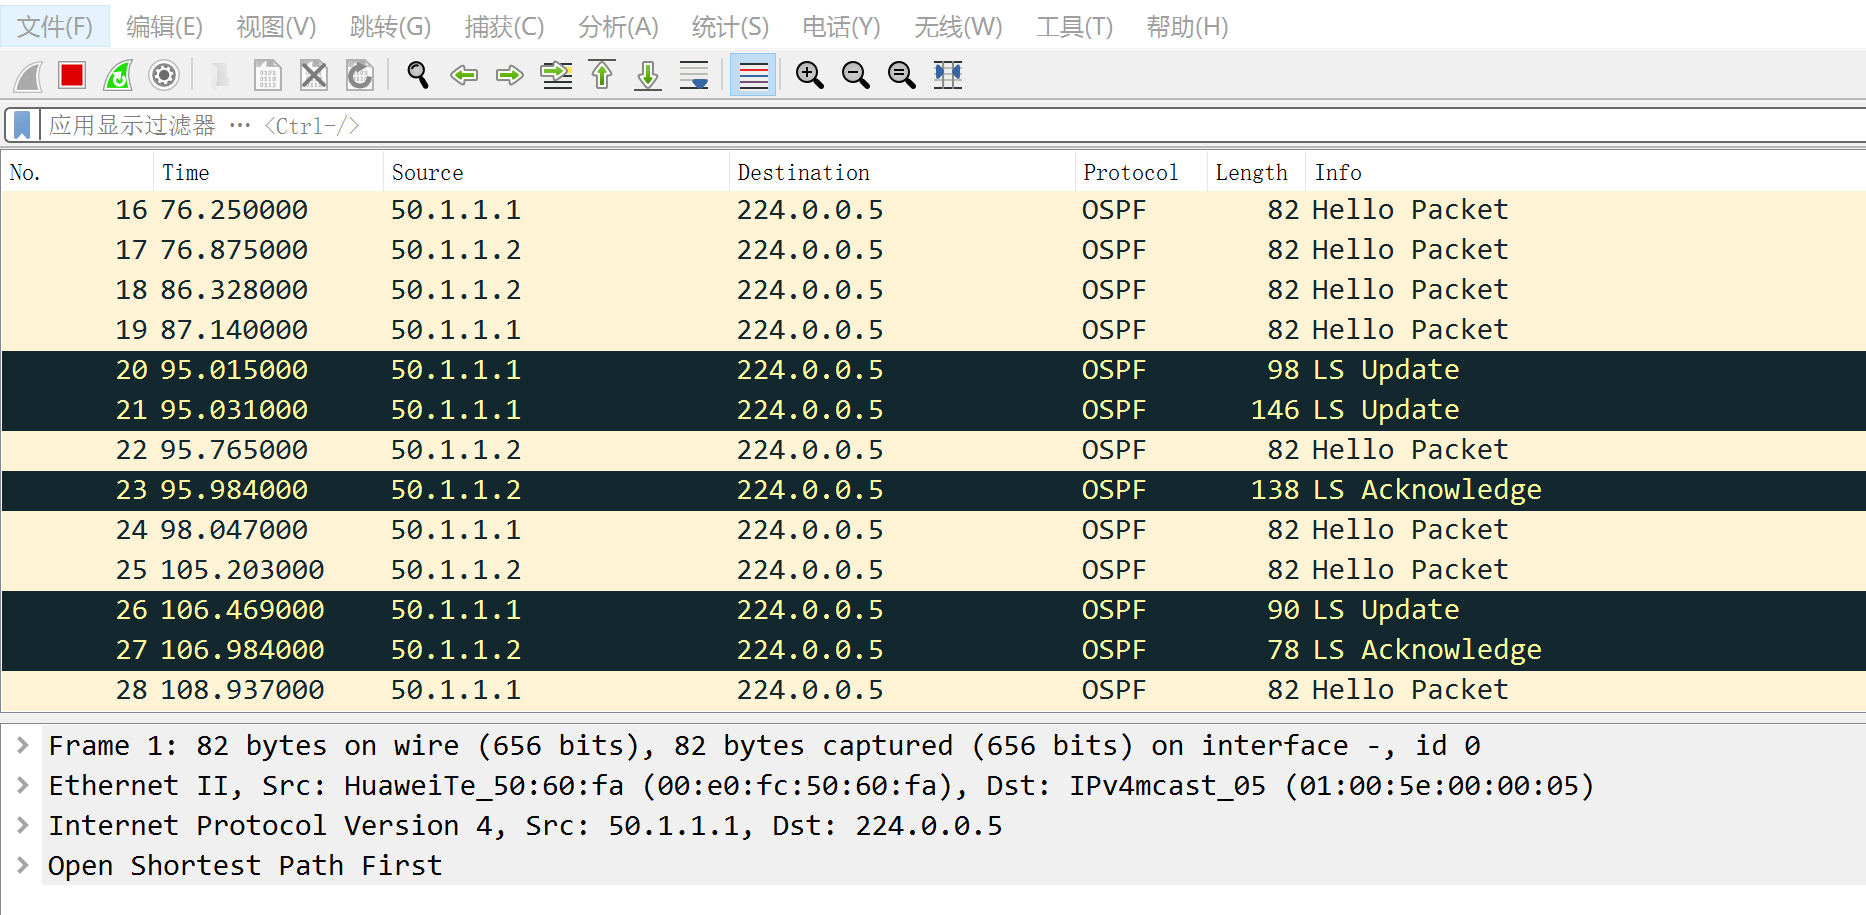Click the go to specified packet icon
The height and width of the screenshot is (915, 1866).
pyautogui.click(x=556, y=75)
